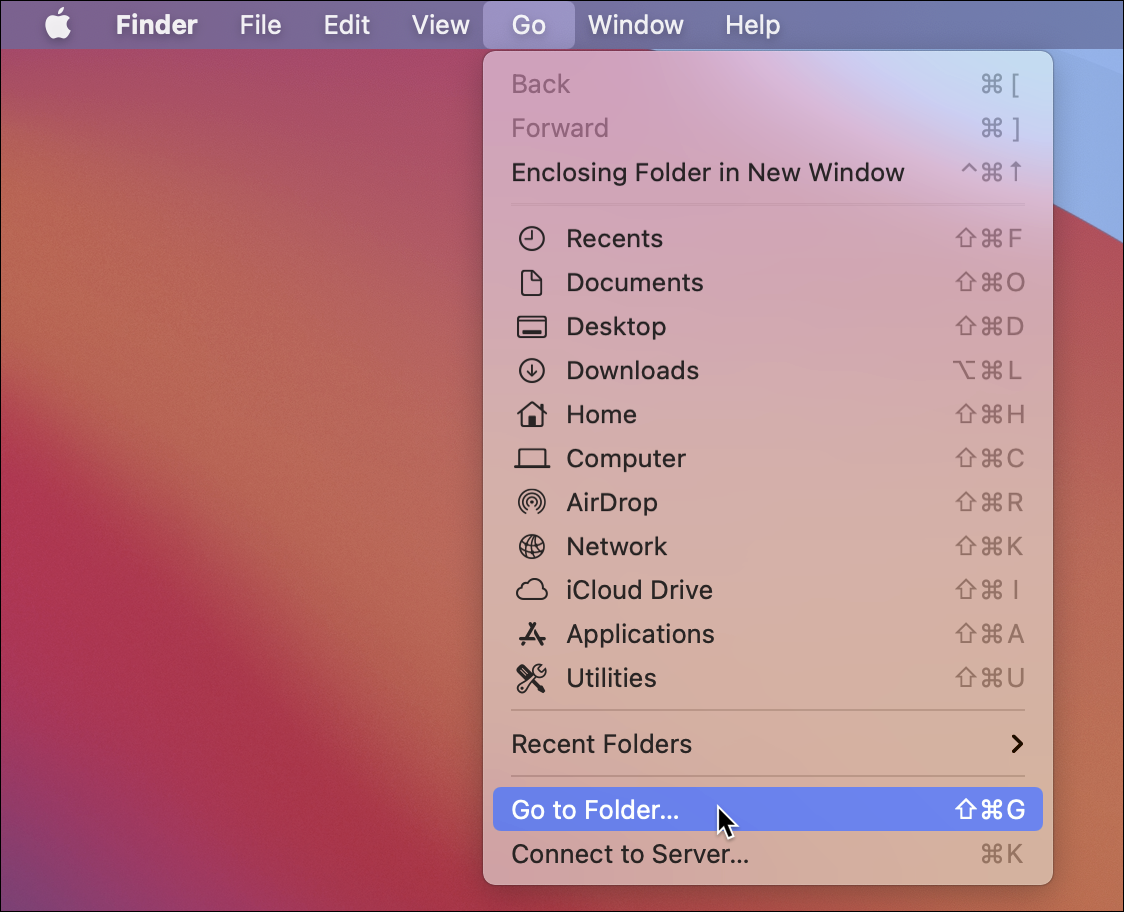Click the Desktop icon in Go menu
The image size is (1124, 912).
[x=532, y=327]
